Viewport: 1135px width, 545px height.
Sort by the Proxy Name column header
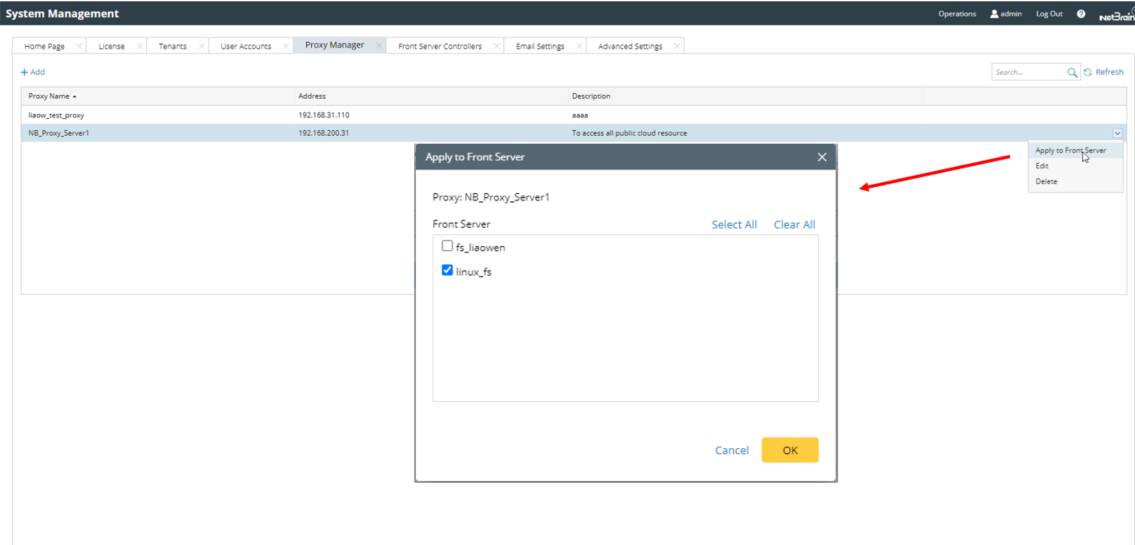[50, 96]
